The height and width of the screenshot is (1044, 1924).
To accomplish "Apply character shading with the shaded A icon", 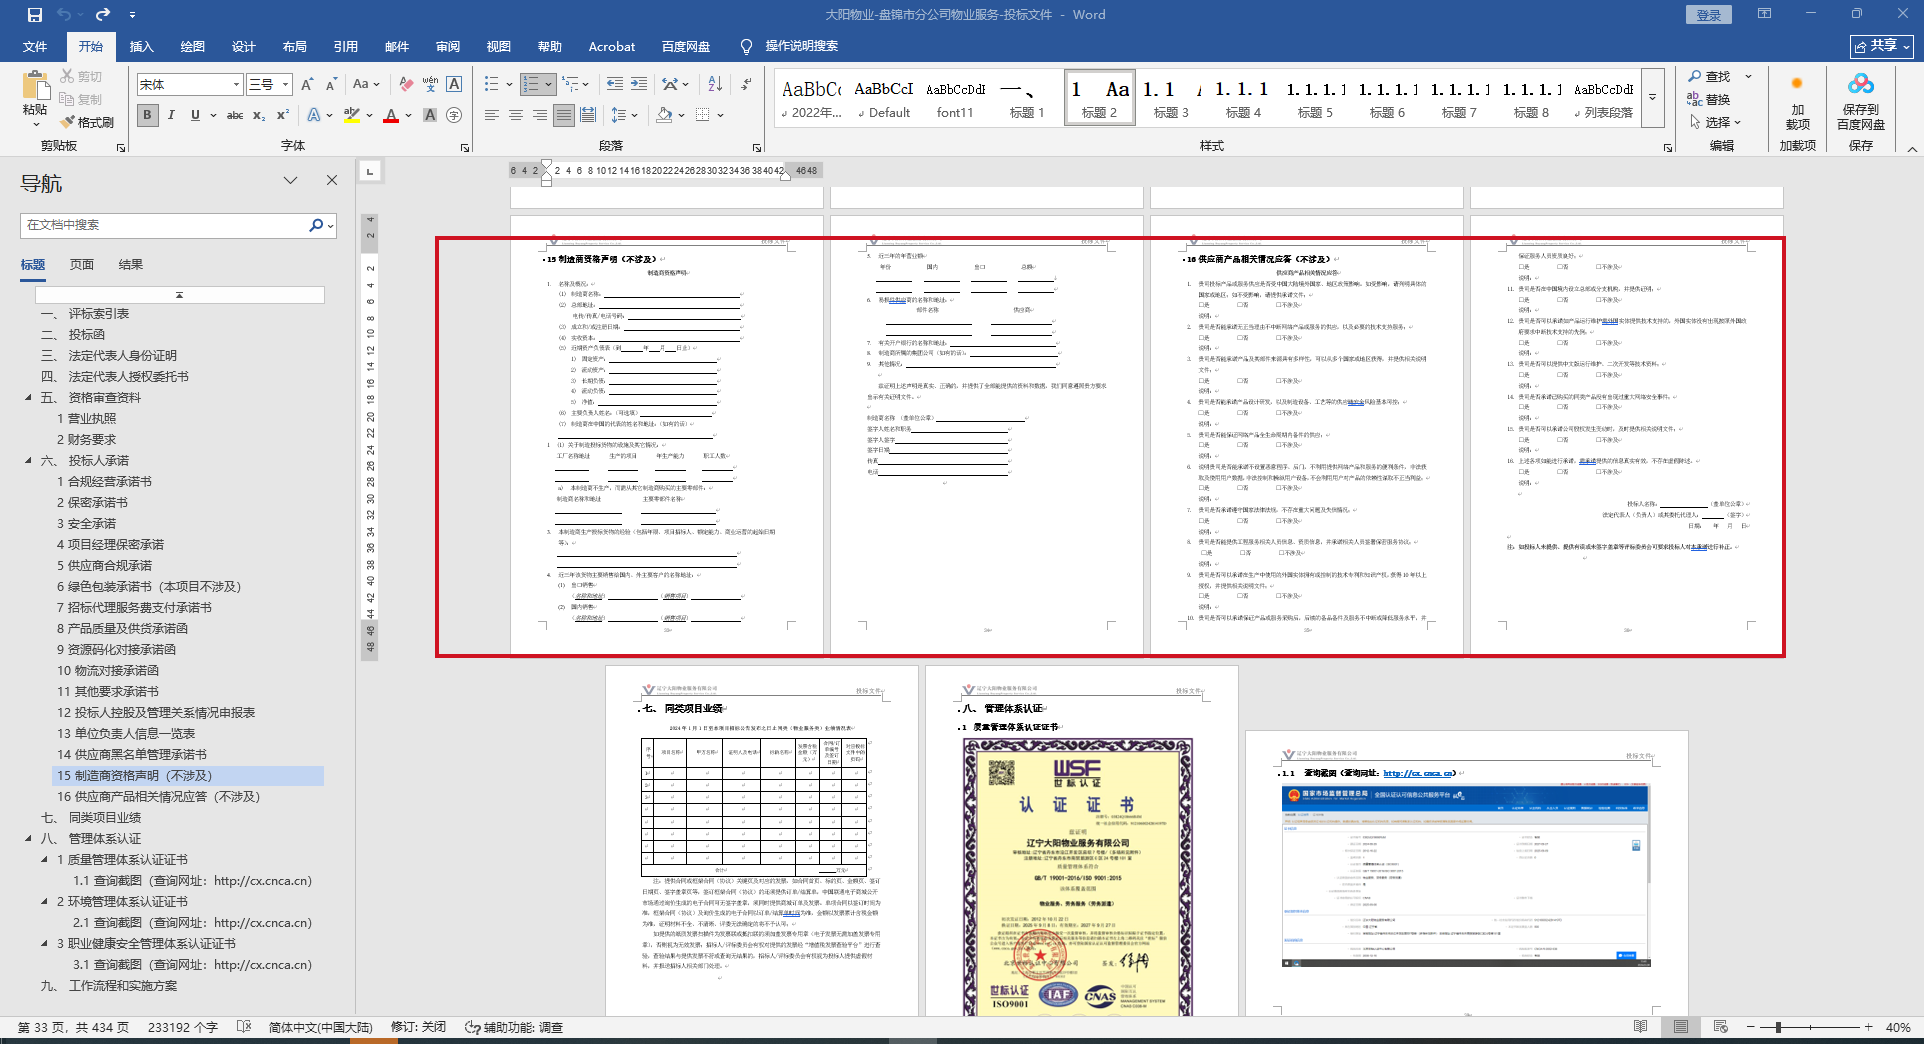I will (430, 115).
